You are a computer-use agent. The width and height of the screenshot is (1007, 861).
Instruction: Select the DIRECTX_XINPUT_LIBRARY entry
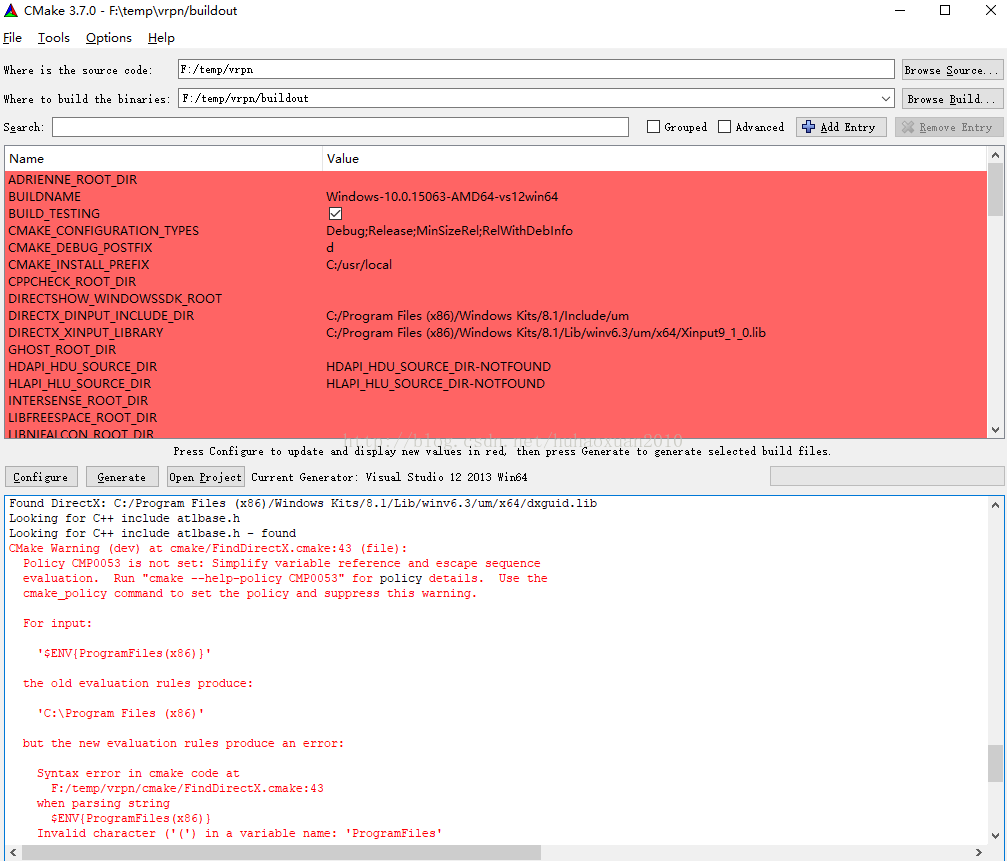tap(85, 333)
